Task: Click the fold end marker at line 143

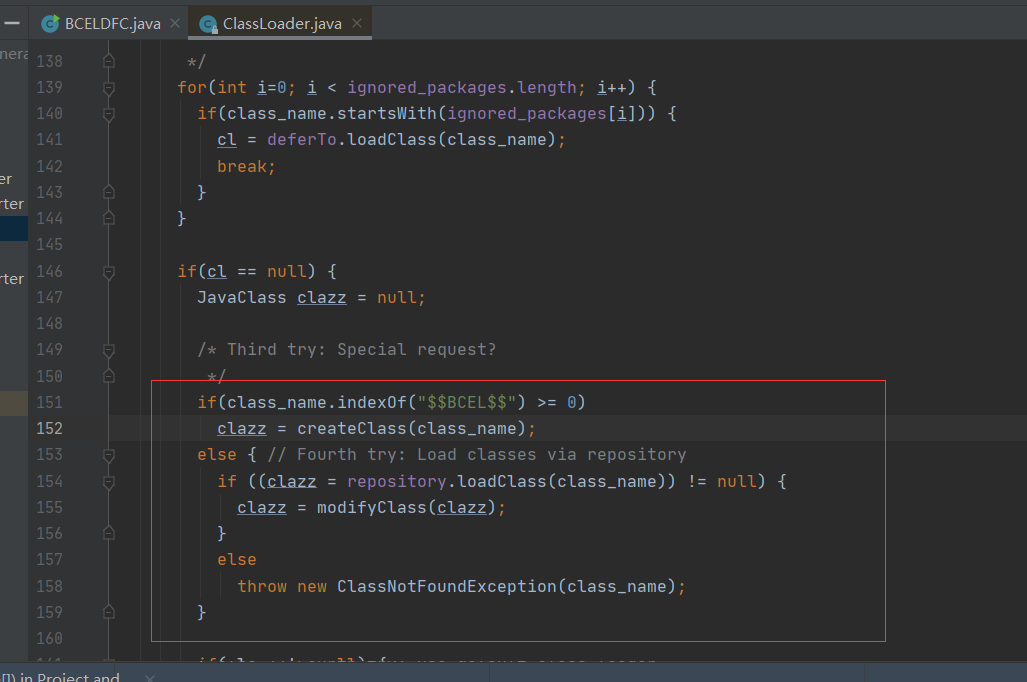Action: click(109, 192)
